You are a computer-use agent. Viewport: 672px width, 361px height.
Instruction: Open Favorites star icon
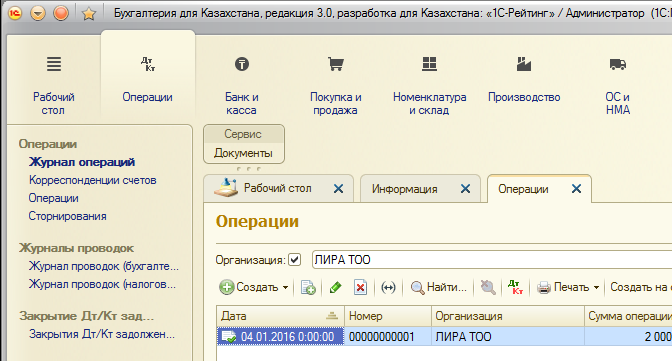(x=89, y=14)
